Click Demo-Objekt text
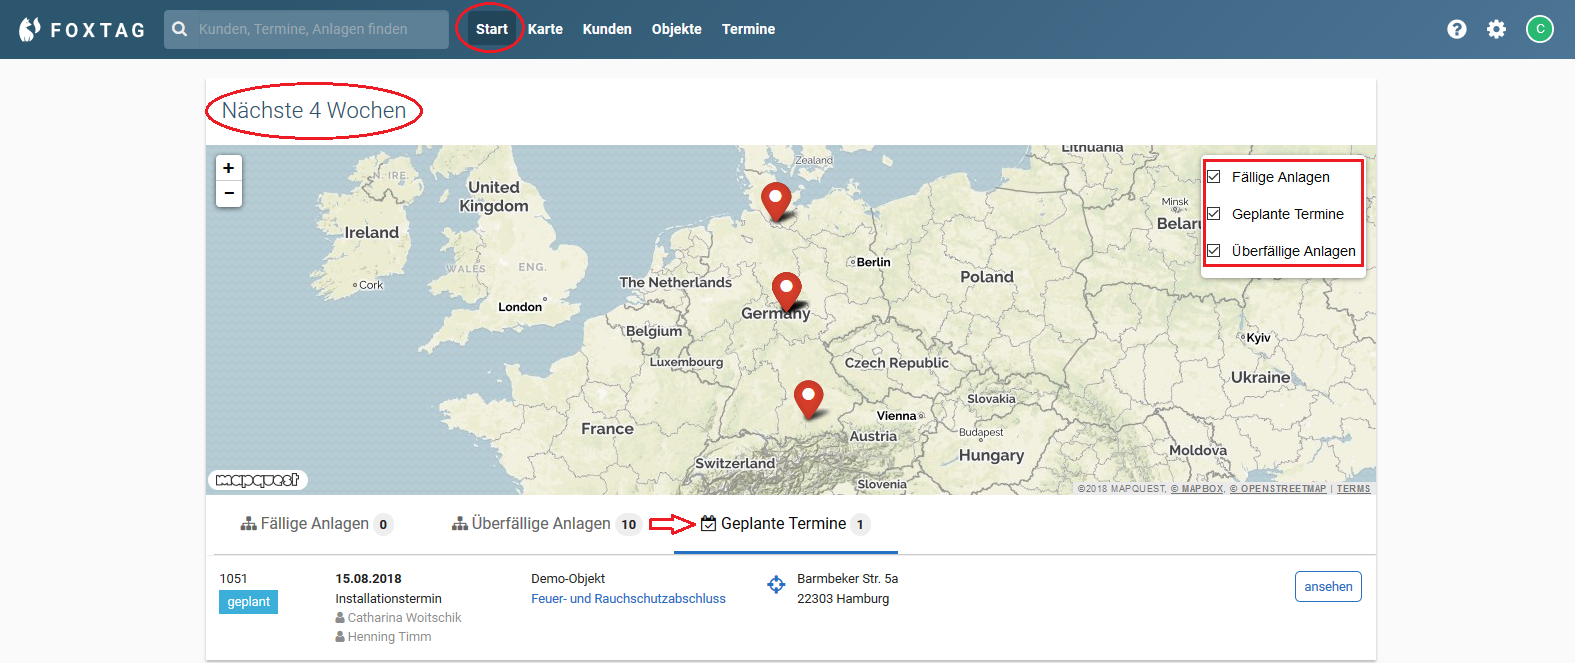Image resolution: width=1575 pixels, height=663 pixels. coord(568,579)
